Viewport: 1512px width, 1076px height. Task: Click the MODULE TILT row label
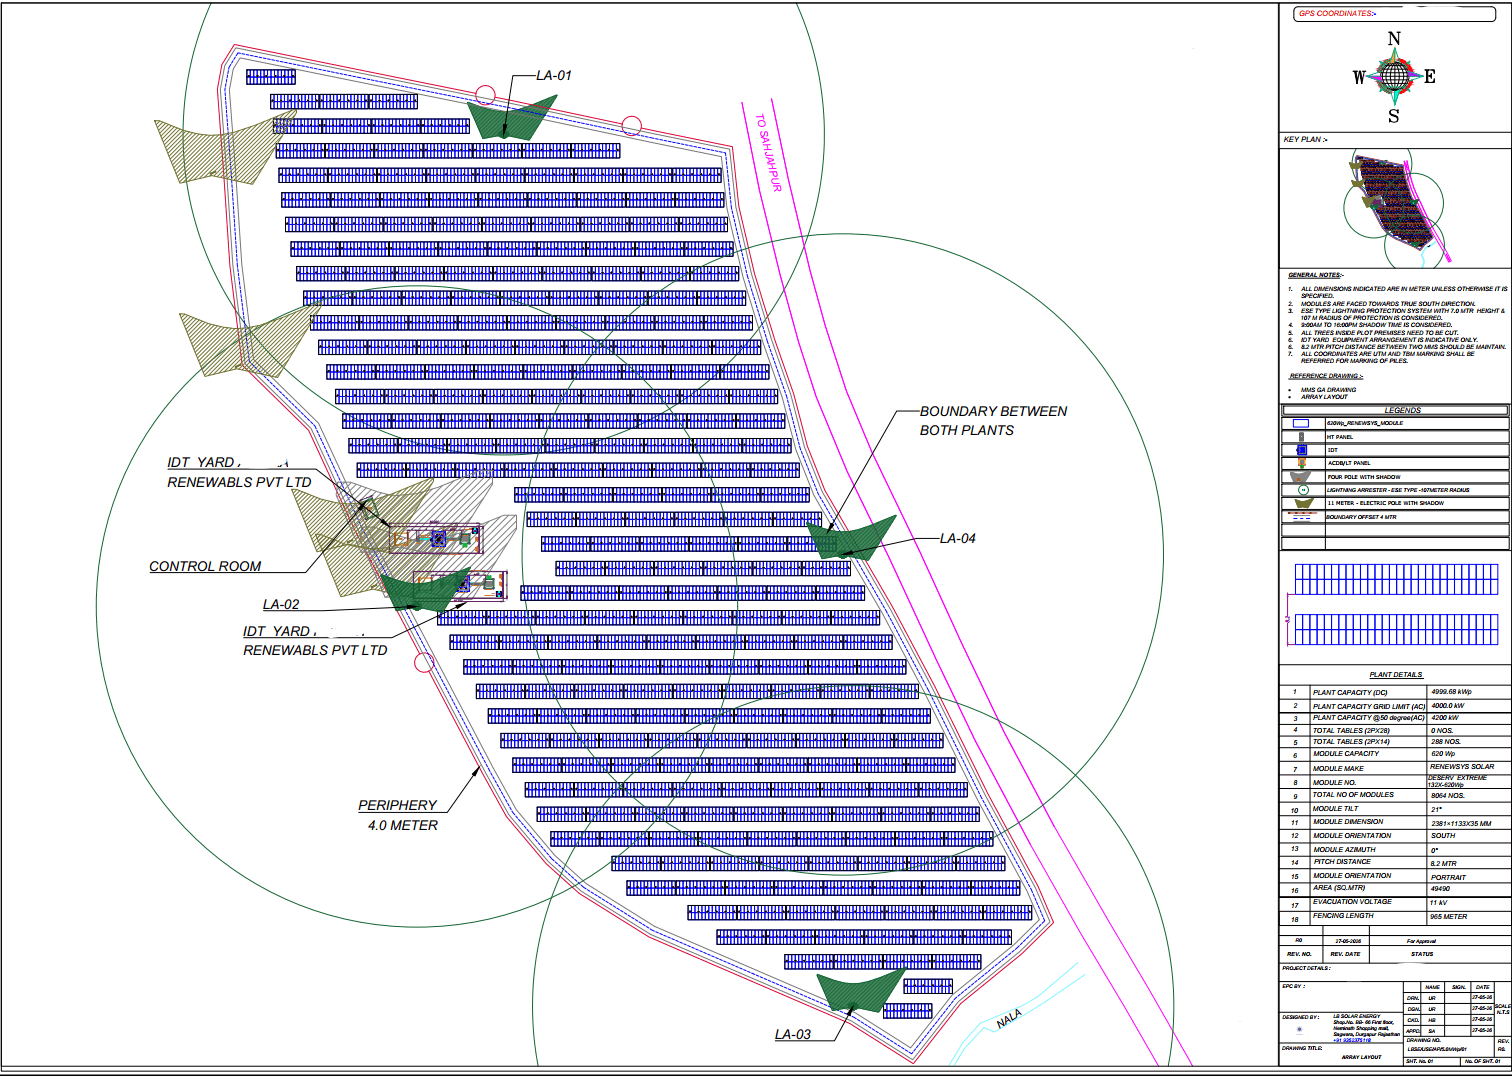[x=1336, y=809]
